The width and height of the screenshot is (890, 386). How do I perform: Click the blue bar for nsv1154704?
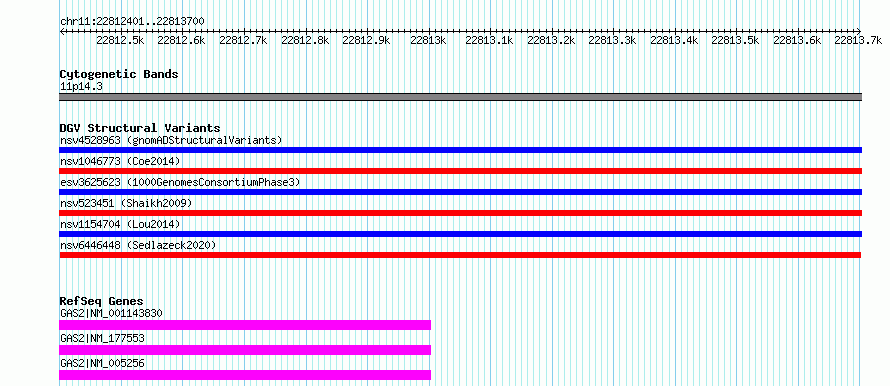click(x=460, y=234)
